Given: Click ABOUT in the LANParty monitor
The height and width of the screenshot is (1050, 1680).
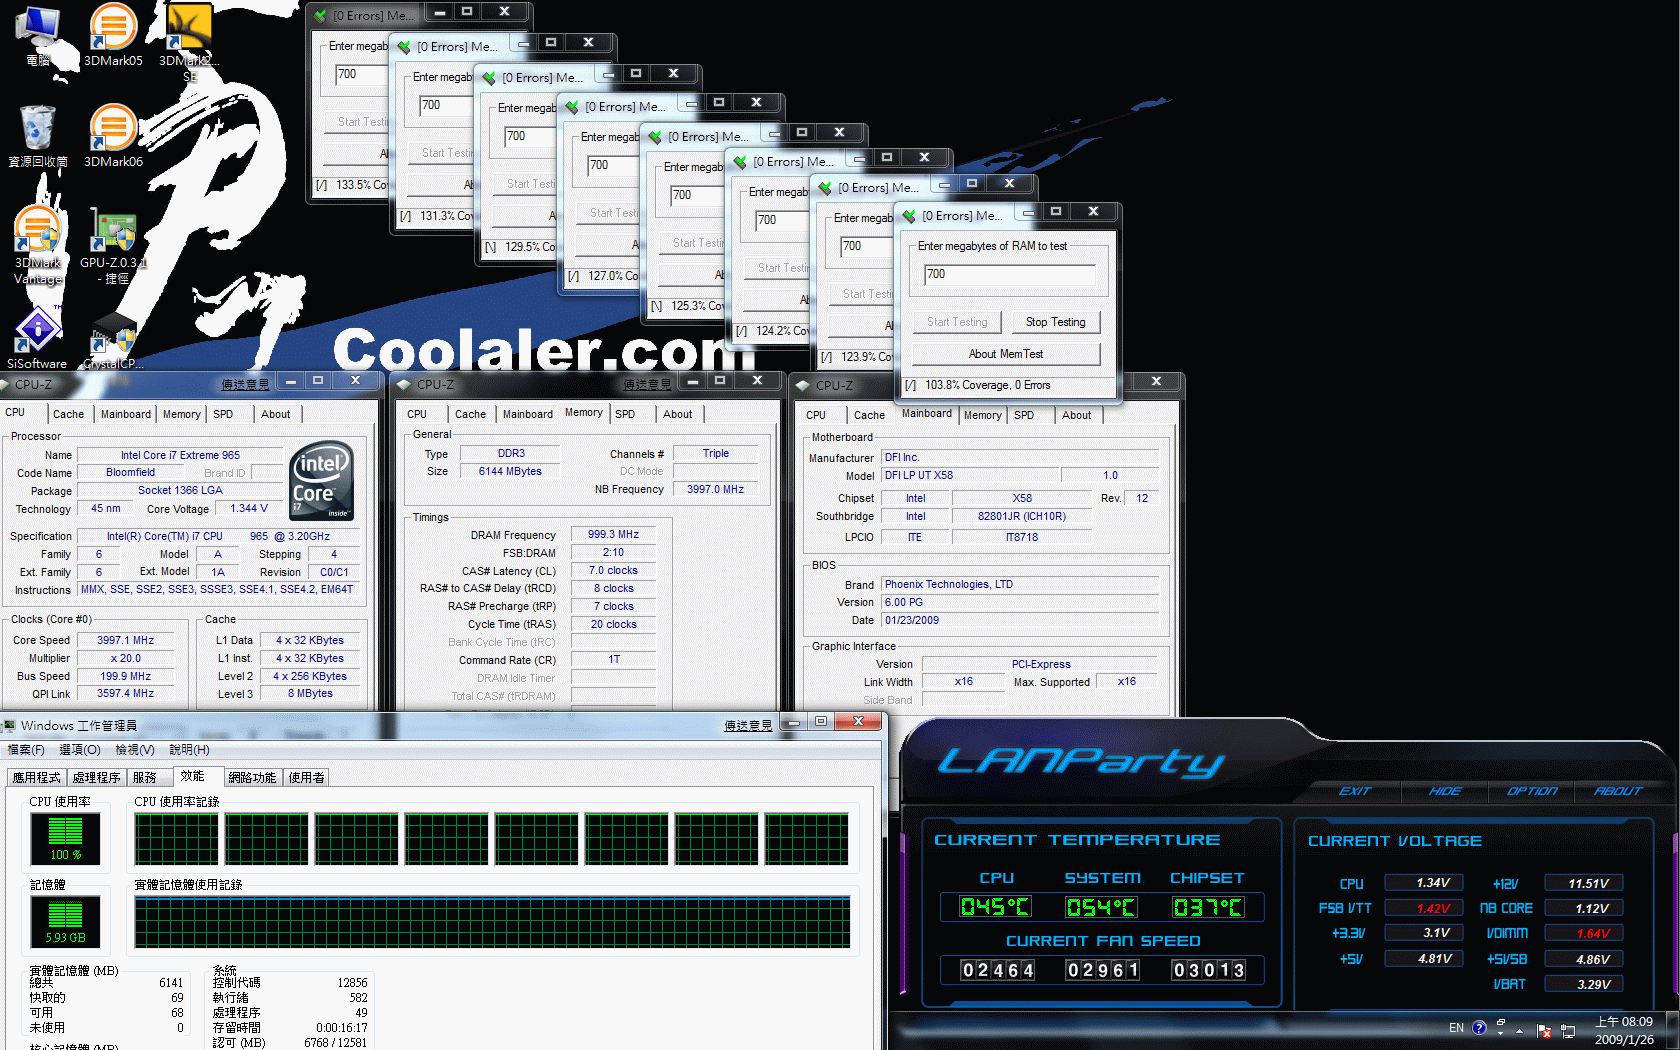Looking at the screenshot, I should (1618, 791).
